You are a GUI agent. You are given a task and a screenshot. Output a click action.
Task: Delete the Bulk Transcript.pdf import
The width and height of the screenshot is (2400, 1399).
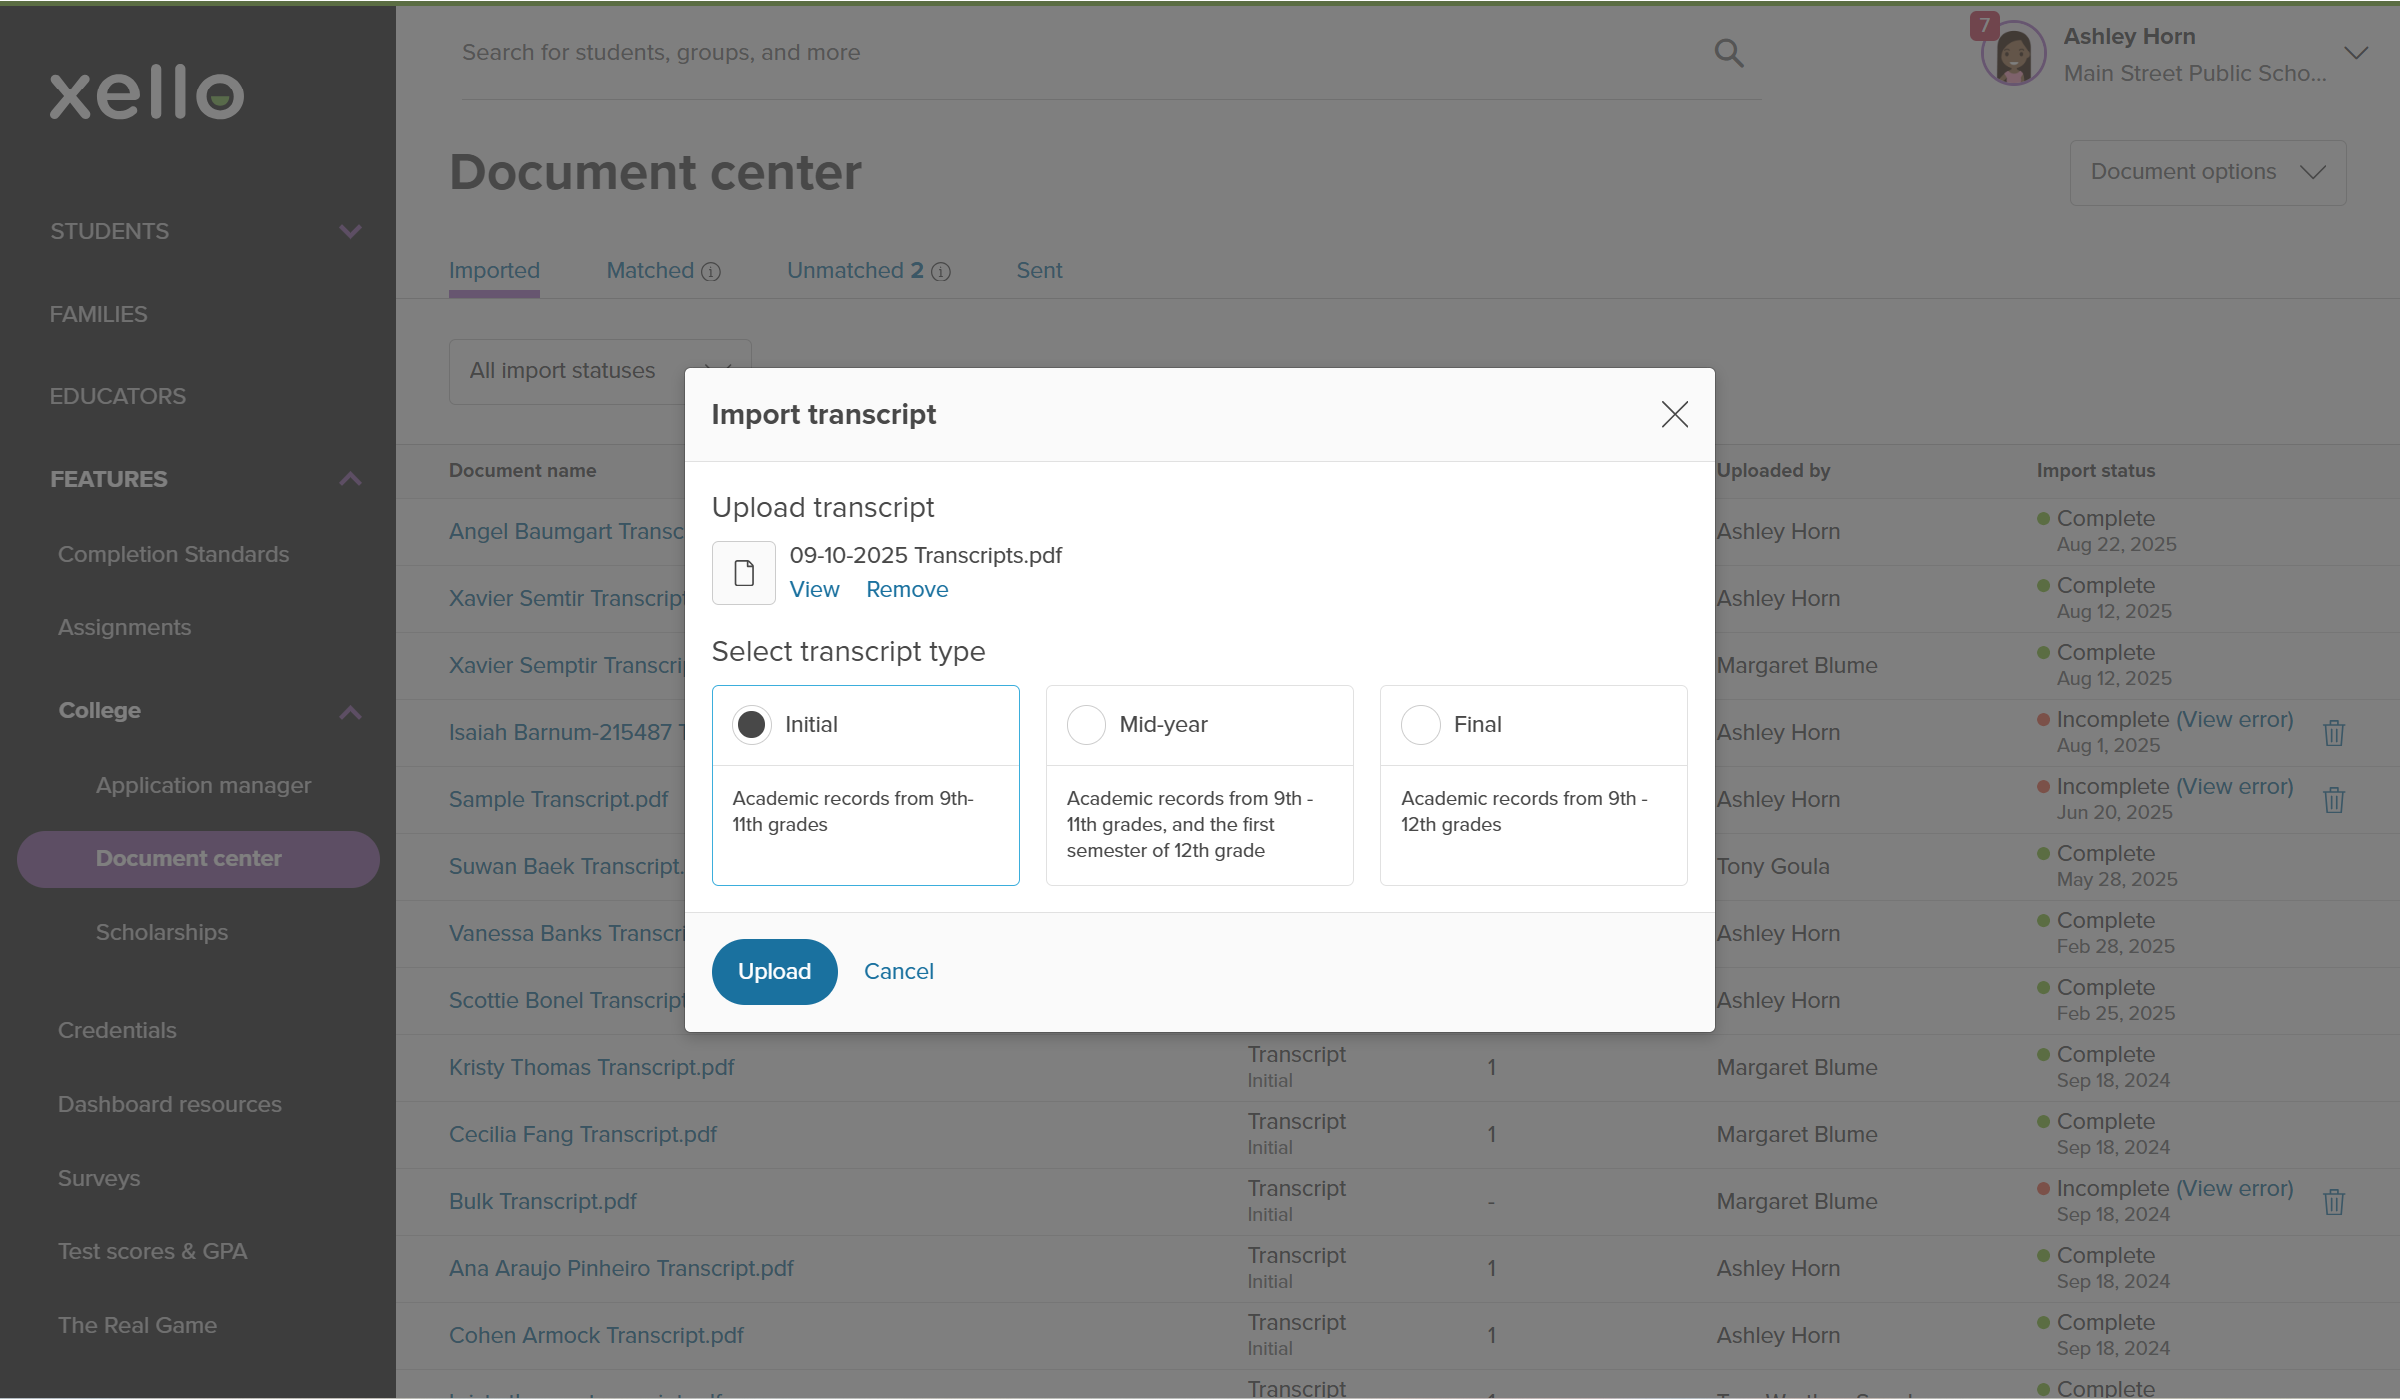[x=2334, y=1202]
